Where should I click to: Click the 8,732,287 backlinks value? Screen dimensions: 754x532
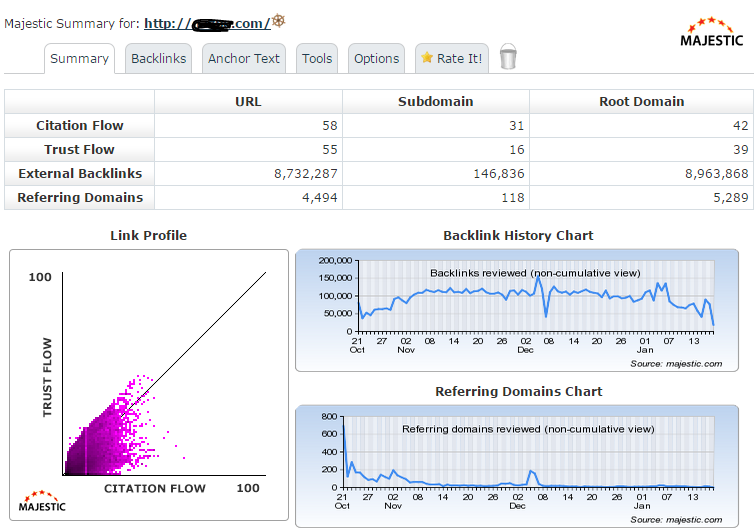tap(306, 174)
